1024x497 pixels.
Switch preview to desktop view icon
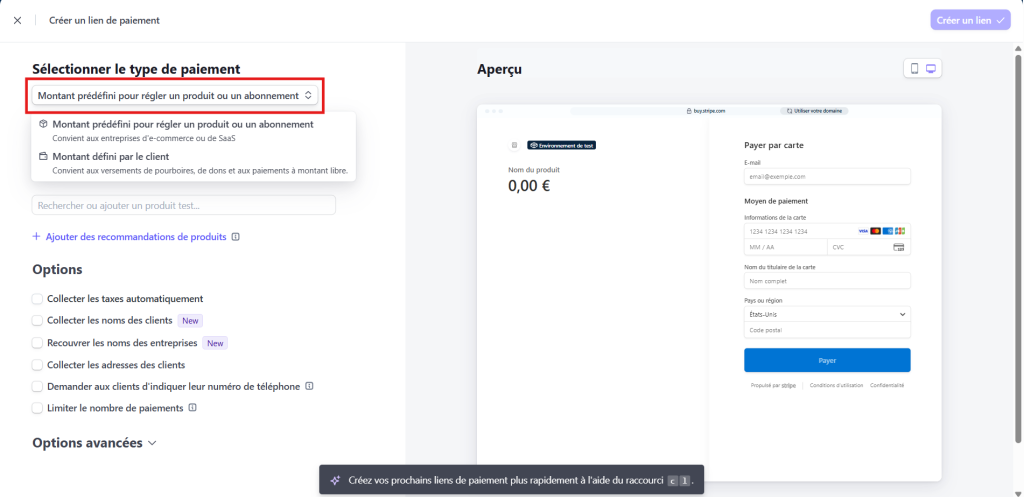coord(932,68)
